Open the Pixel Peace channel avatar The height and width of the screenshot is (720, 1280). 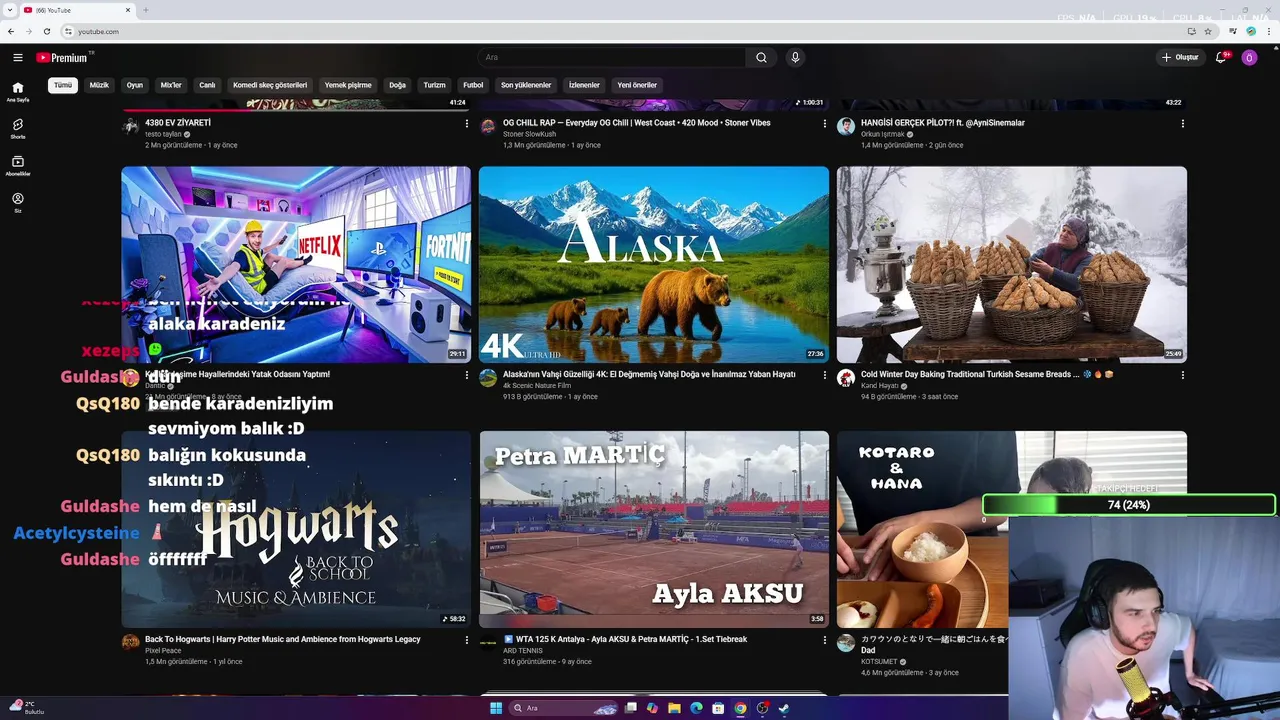[130, 642]
